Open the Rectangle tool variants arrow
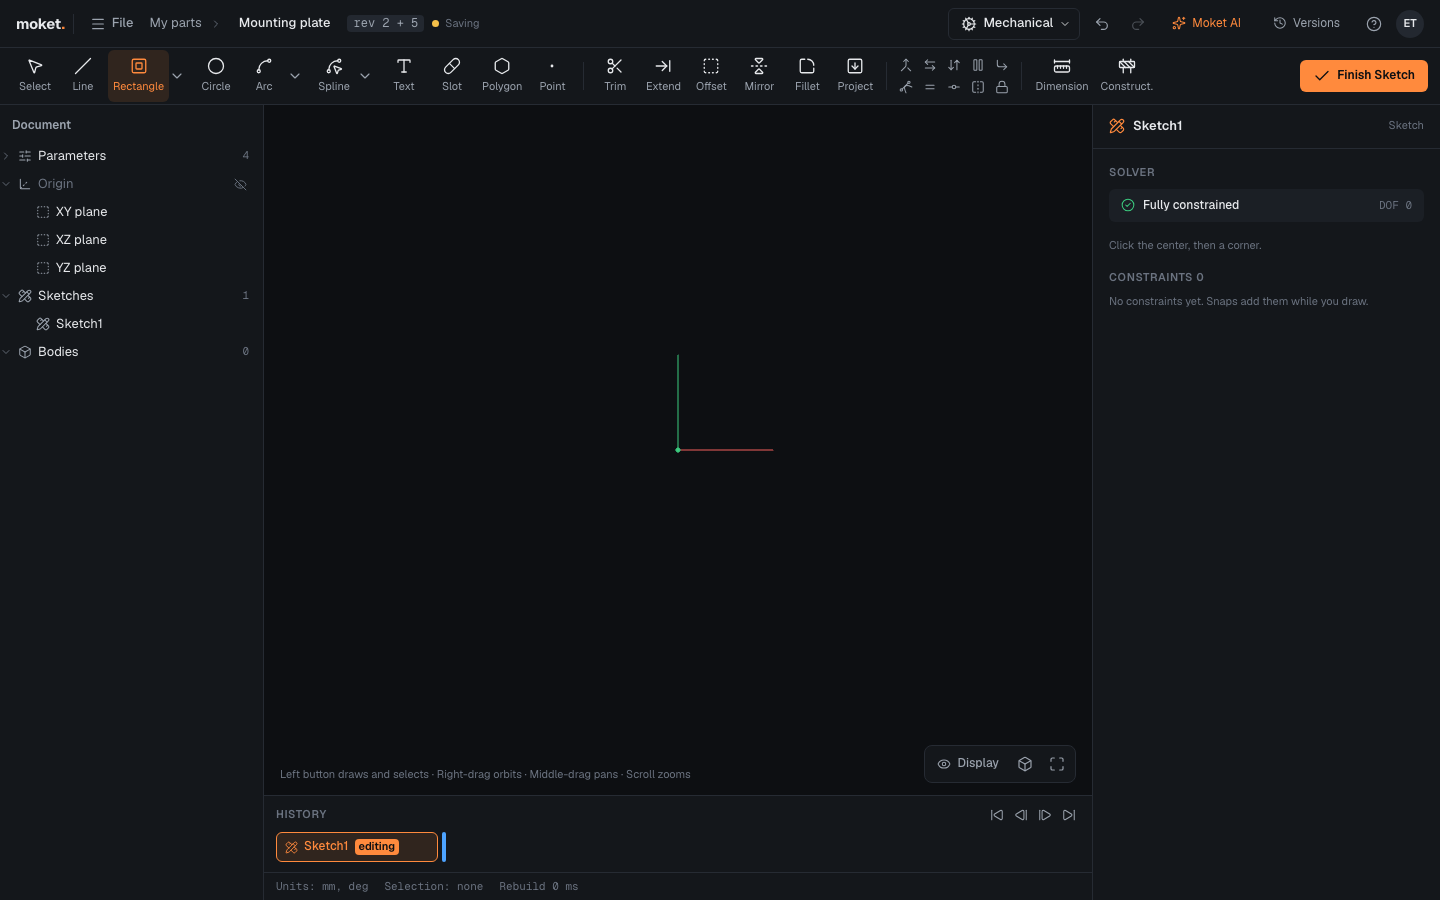This screenshot has width=1440, height=900. (177, 76)
